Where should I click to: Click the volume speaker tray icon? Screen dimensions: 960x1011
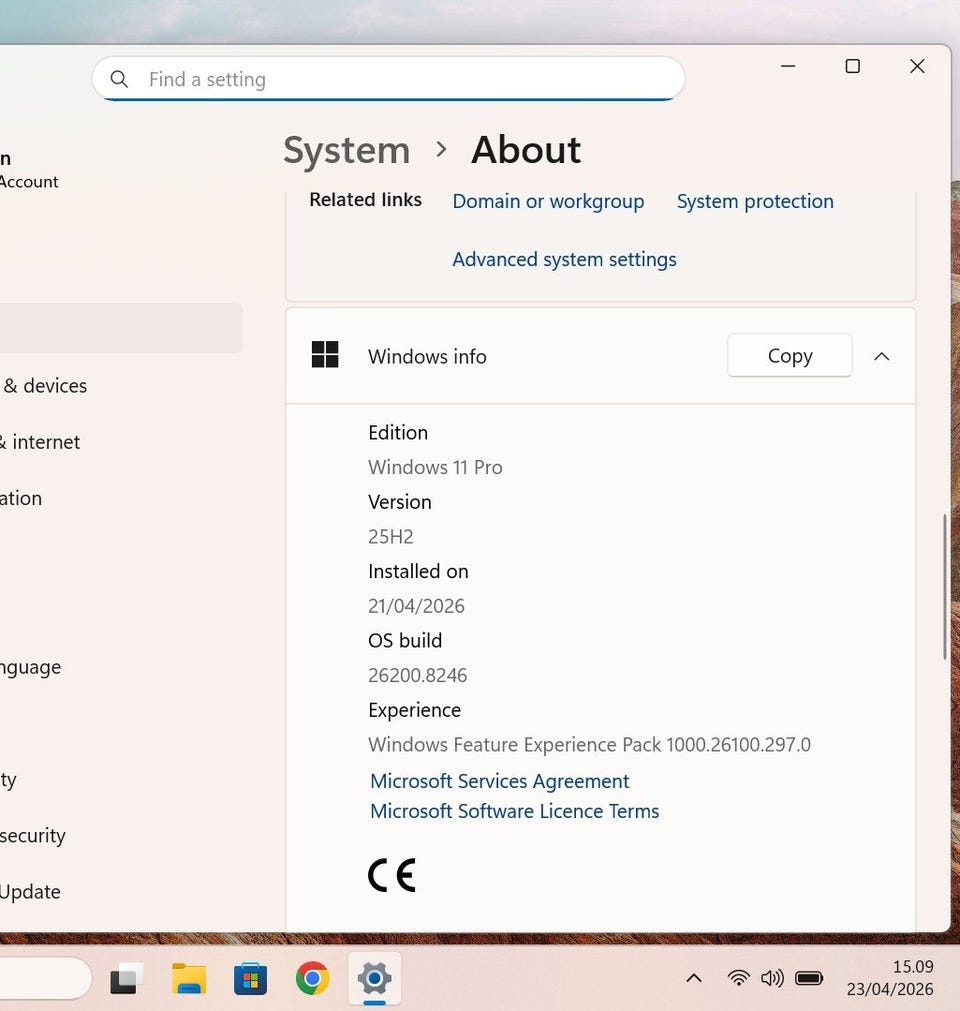click(x=772, y=978)
